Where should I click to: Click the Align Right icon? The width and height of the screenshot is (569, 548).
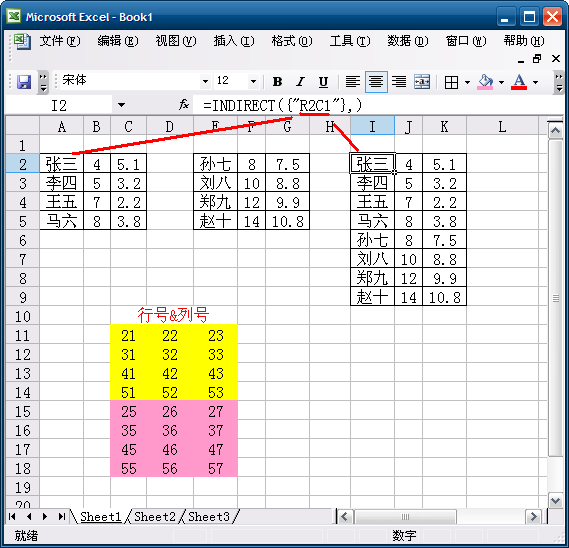399,82
